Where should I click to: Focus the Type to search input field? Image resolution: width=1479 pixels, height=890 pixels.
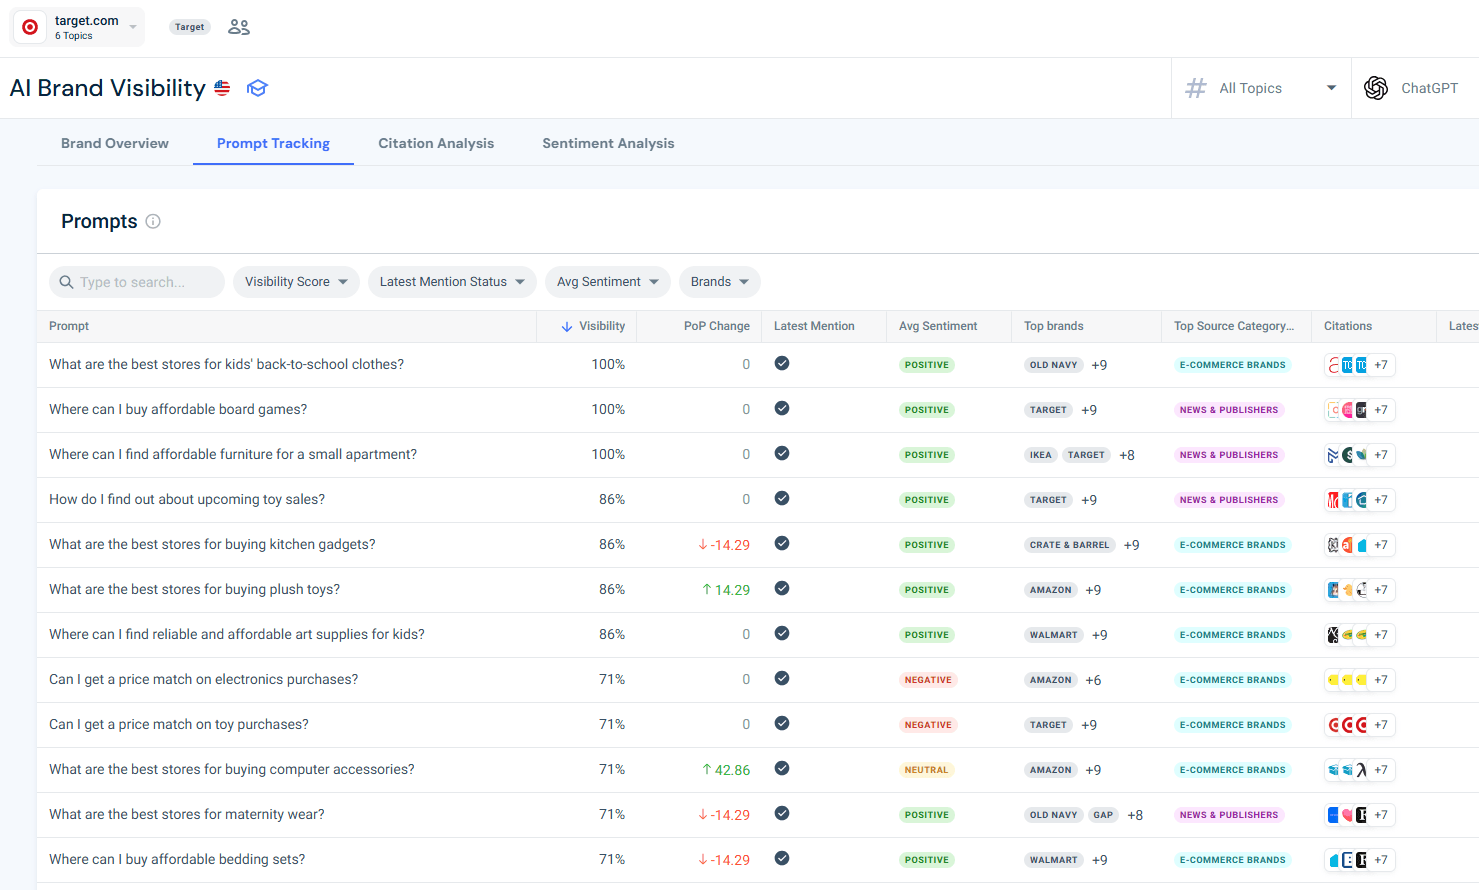point(137,282)
